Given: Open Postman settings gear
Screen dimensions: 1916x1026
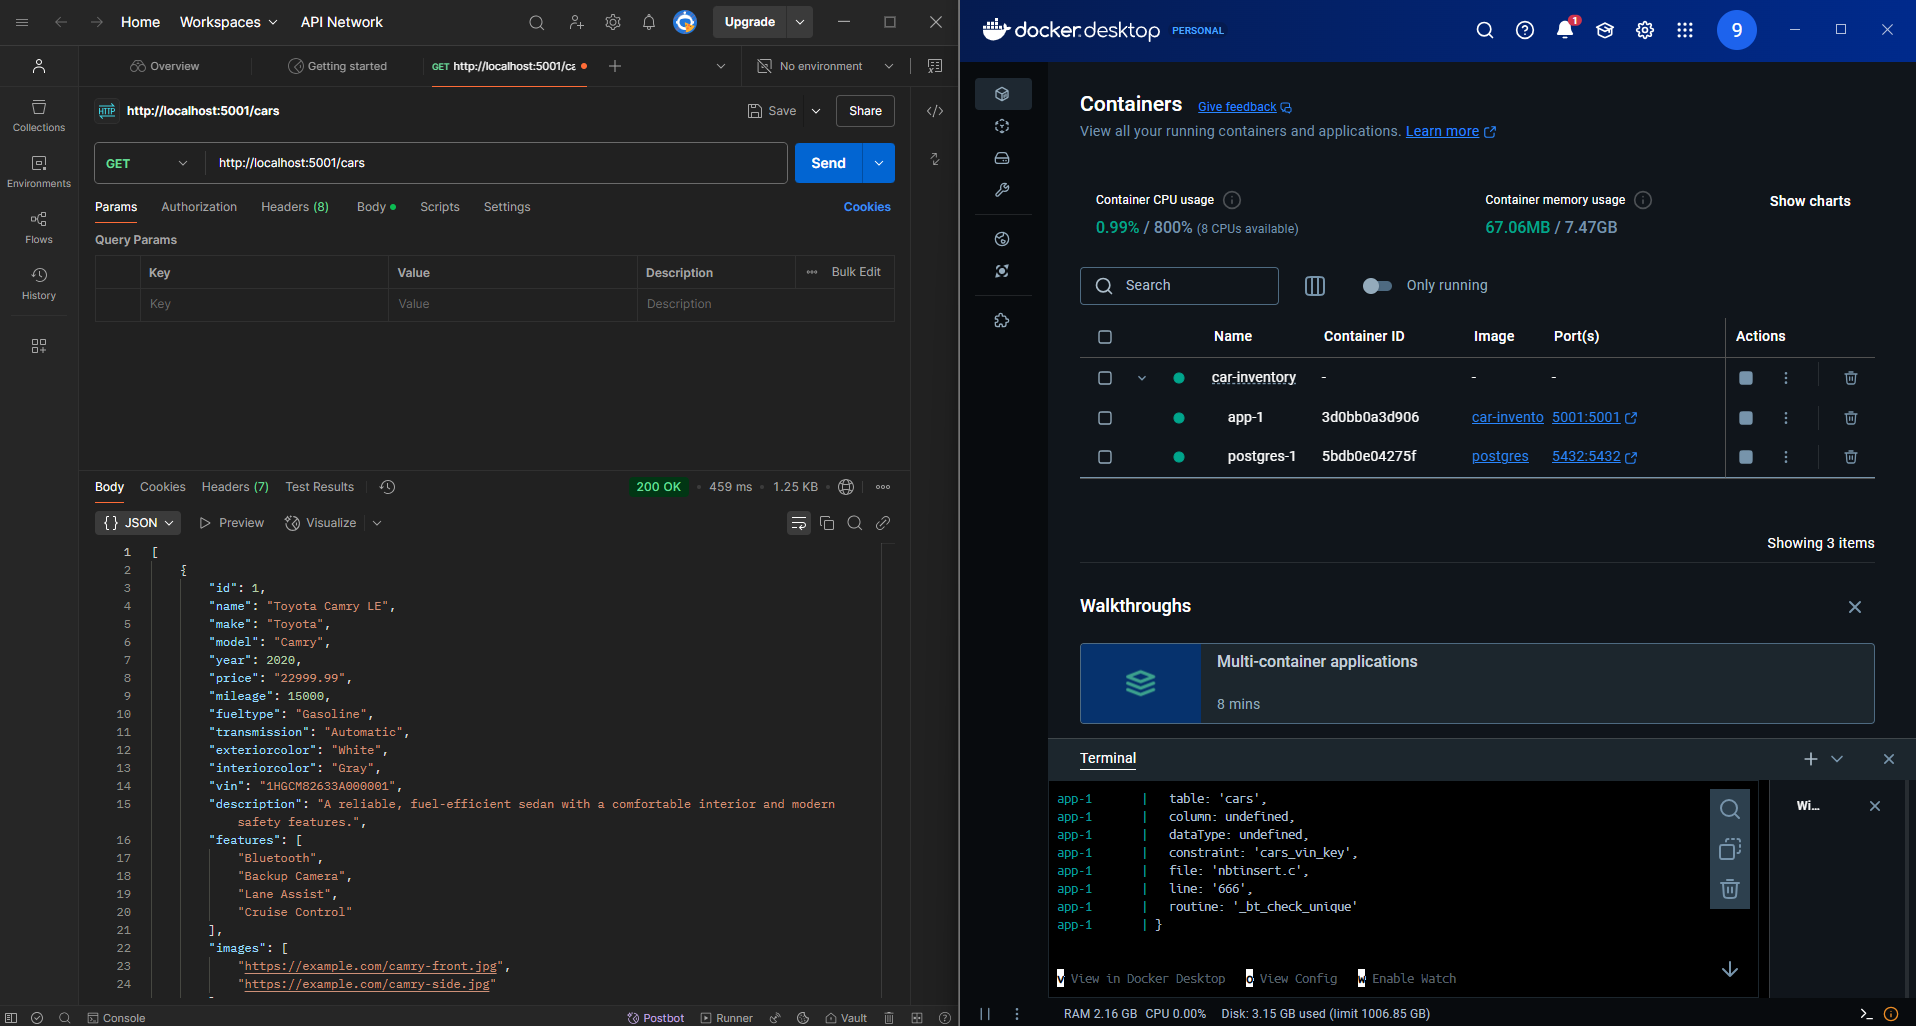Looking at the screenshot, I should (x=613, y=22).
